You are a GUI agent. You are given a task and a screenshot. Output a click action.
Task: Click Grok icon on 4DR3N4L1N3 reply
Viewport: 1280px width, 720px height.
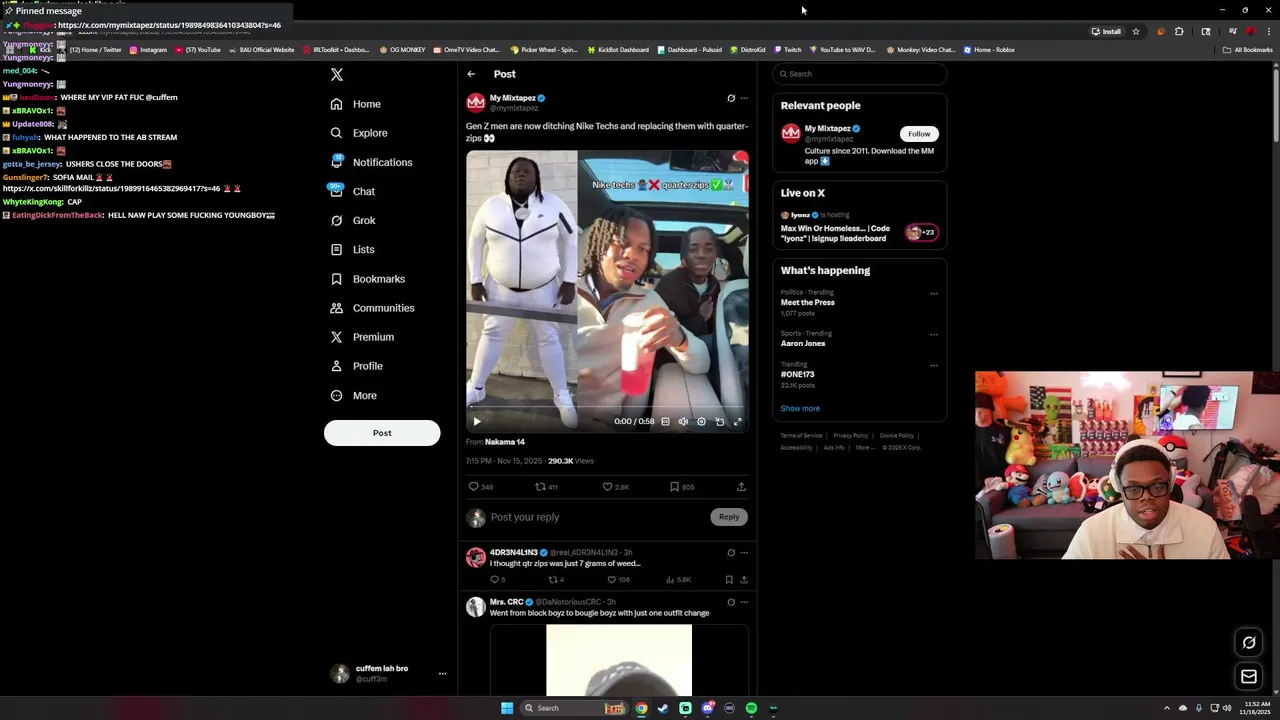pos(731,552)
